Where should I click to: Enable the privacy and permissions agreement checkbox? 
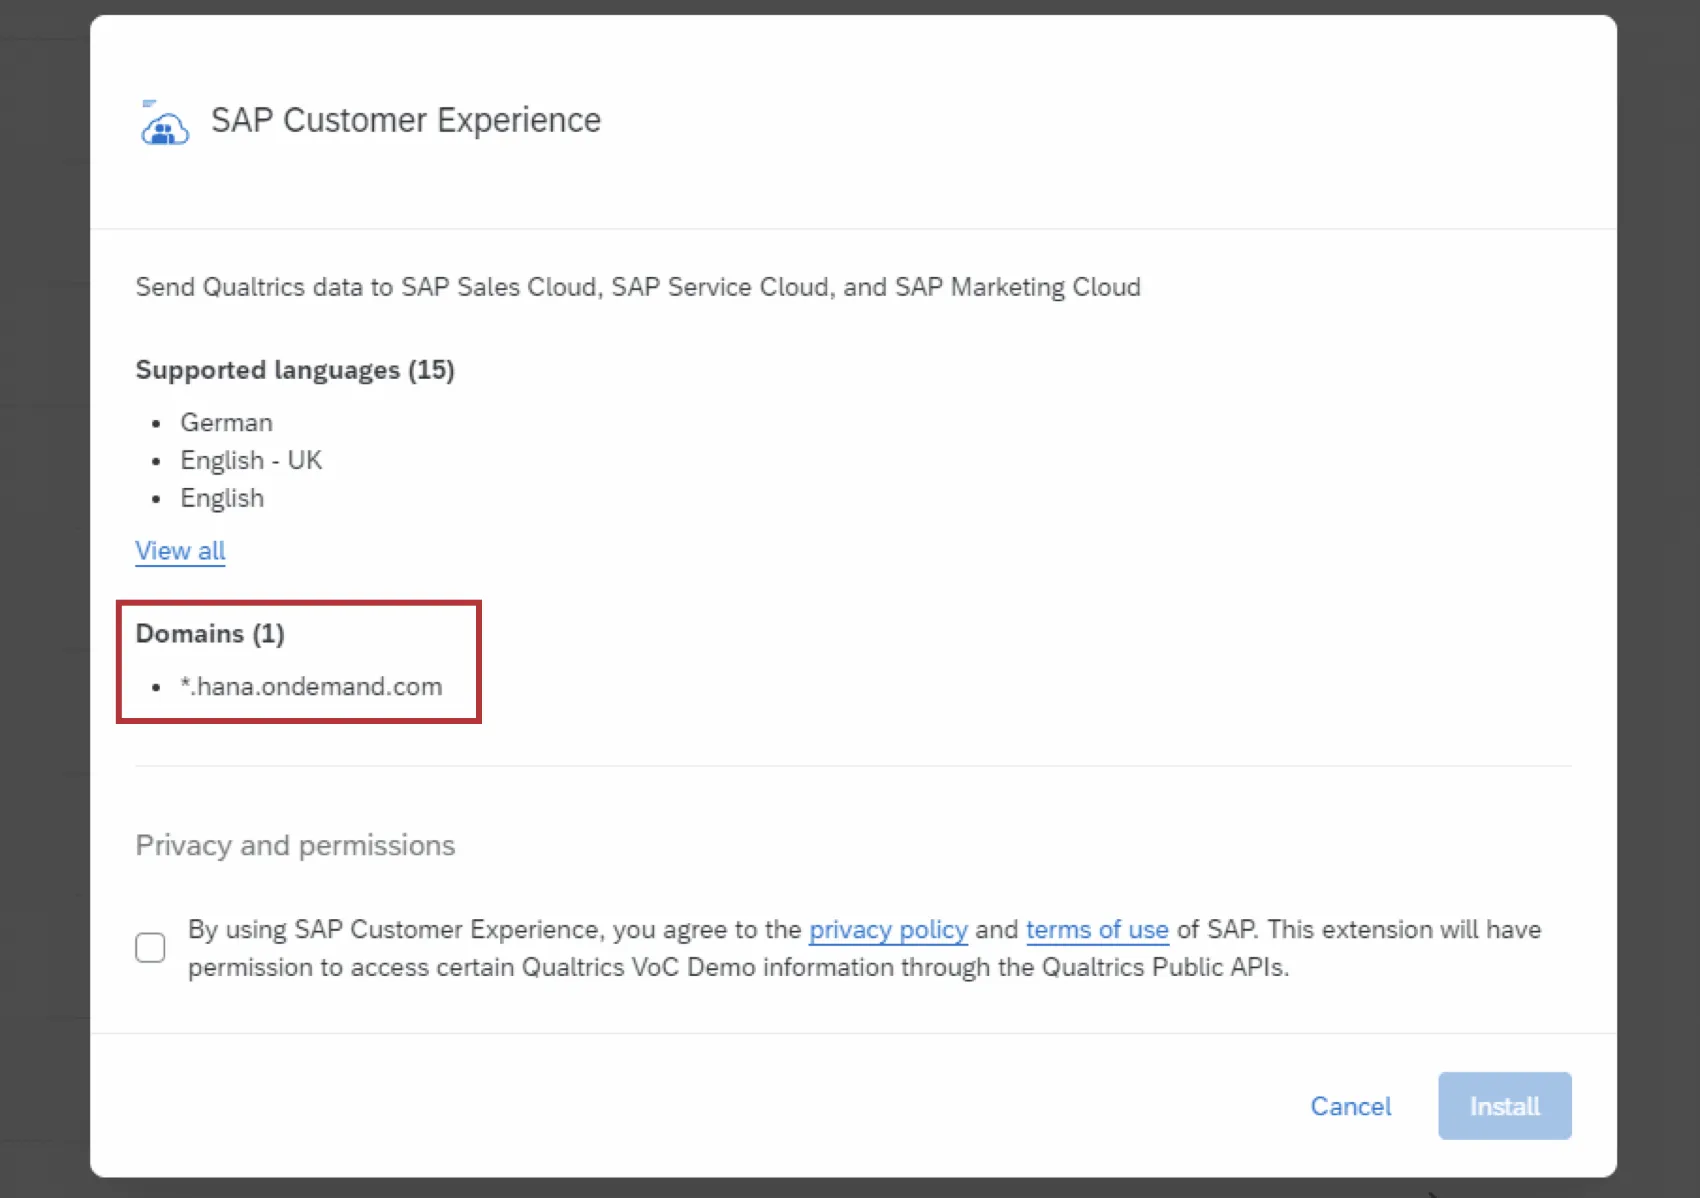(x=150, y=947)
